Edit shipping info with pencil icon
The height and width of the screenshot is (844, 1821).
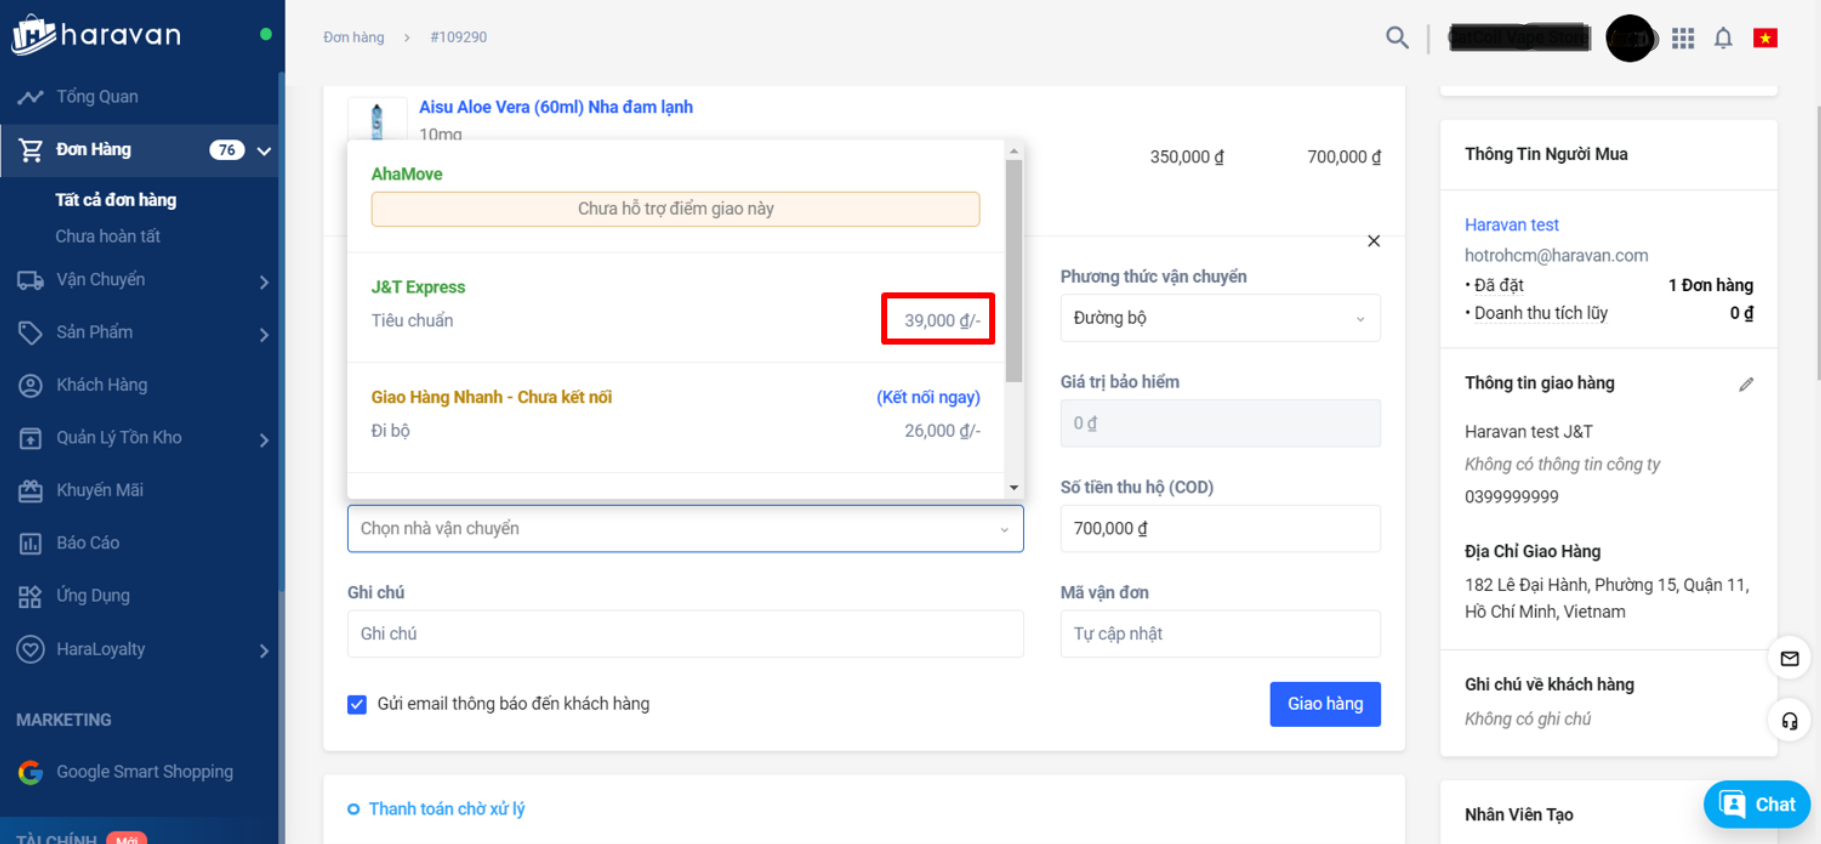[1746, 384]
